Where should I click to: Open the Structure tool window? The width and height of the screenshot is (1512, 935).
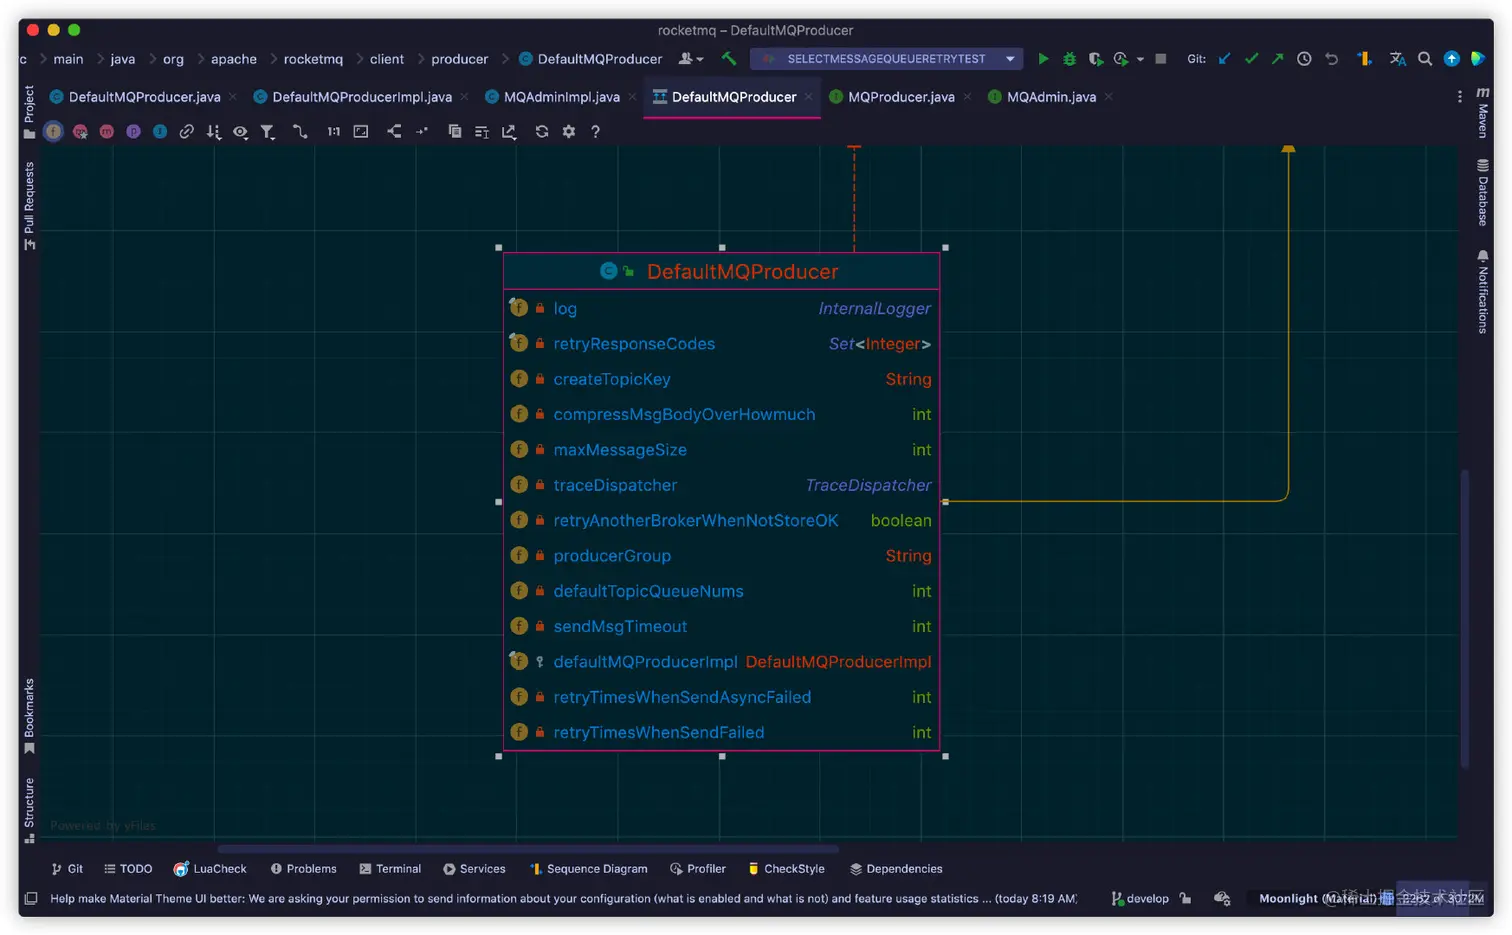click(x=29, y=810)
